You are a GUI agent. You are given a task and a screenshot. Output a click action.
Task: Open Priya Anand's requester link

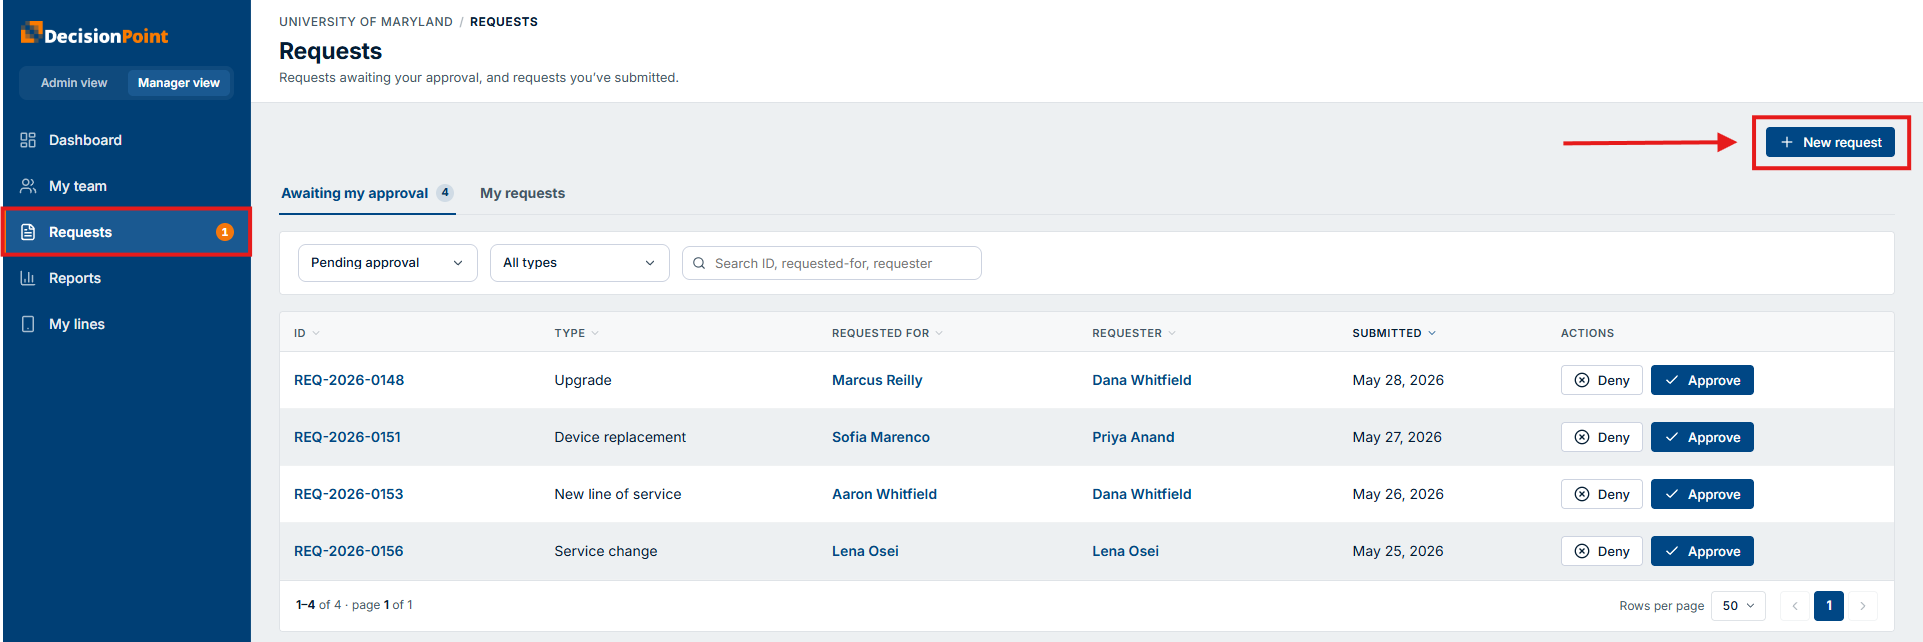tap(1133, 437)
